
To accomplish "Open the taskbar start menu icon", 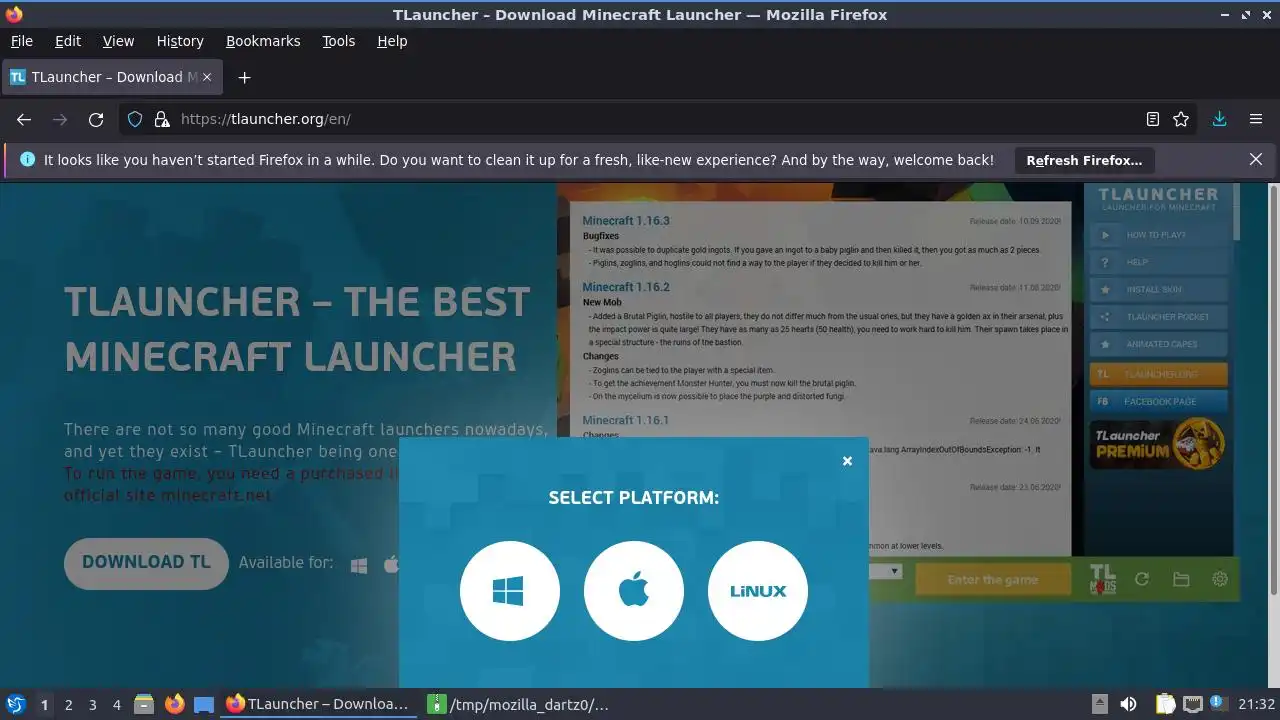I will coord(16,704).
